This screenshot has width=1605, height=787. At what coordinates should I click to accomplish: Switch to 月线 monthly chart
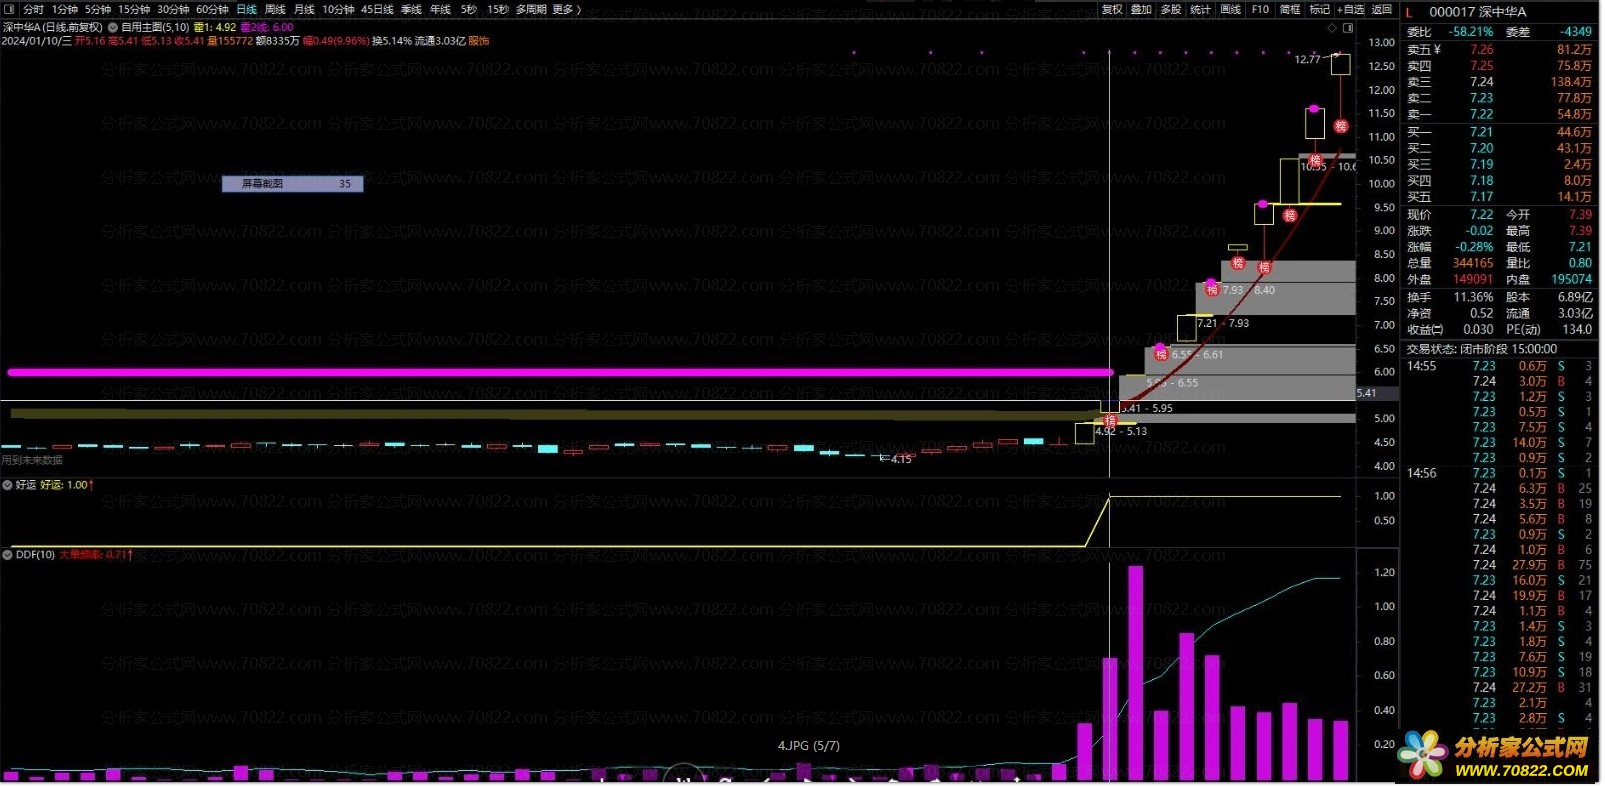[304, 9]
